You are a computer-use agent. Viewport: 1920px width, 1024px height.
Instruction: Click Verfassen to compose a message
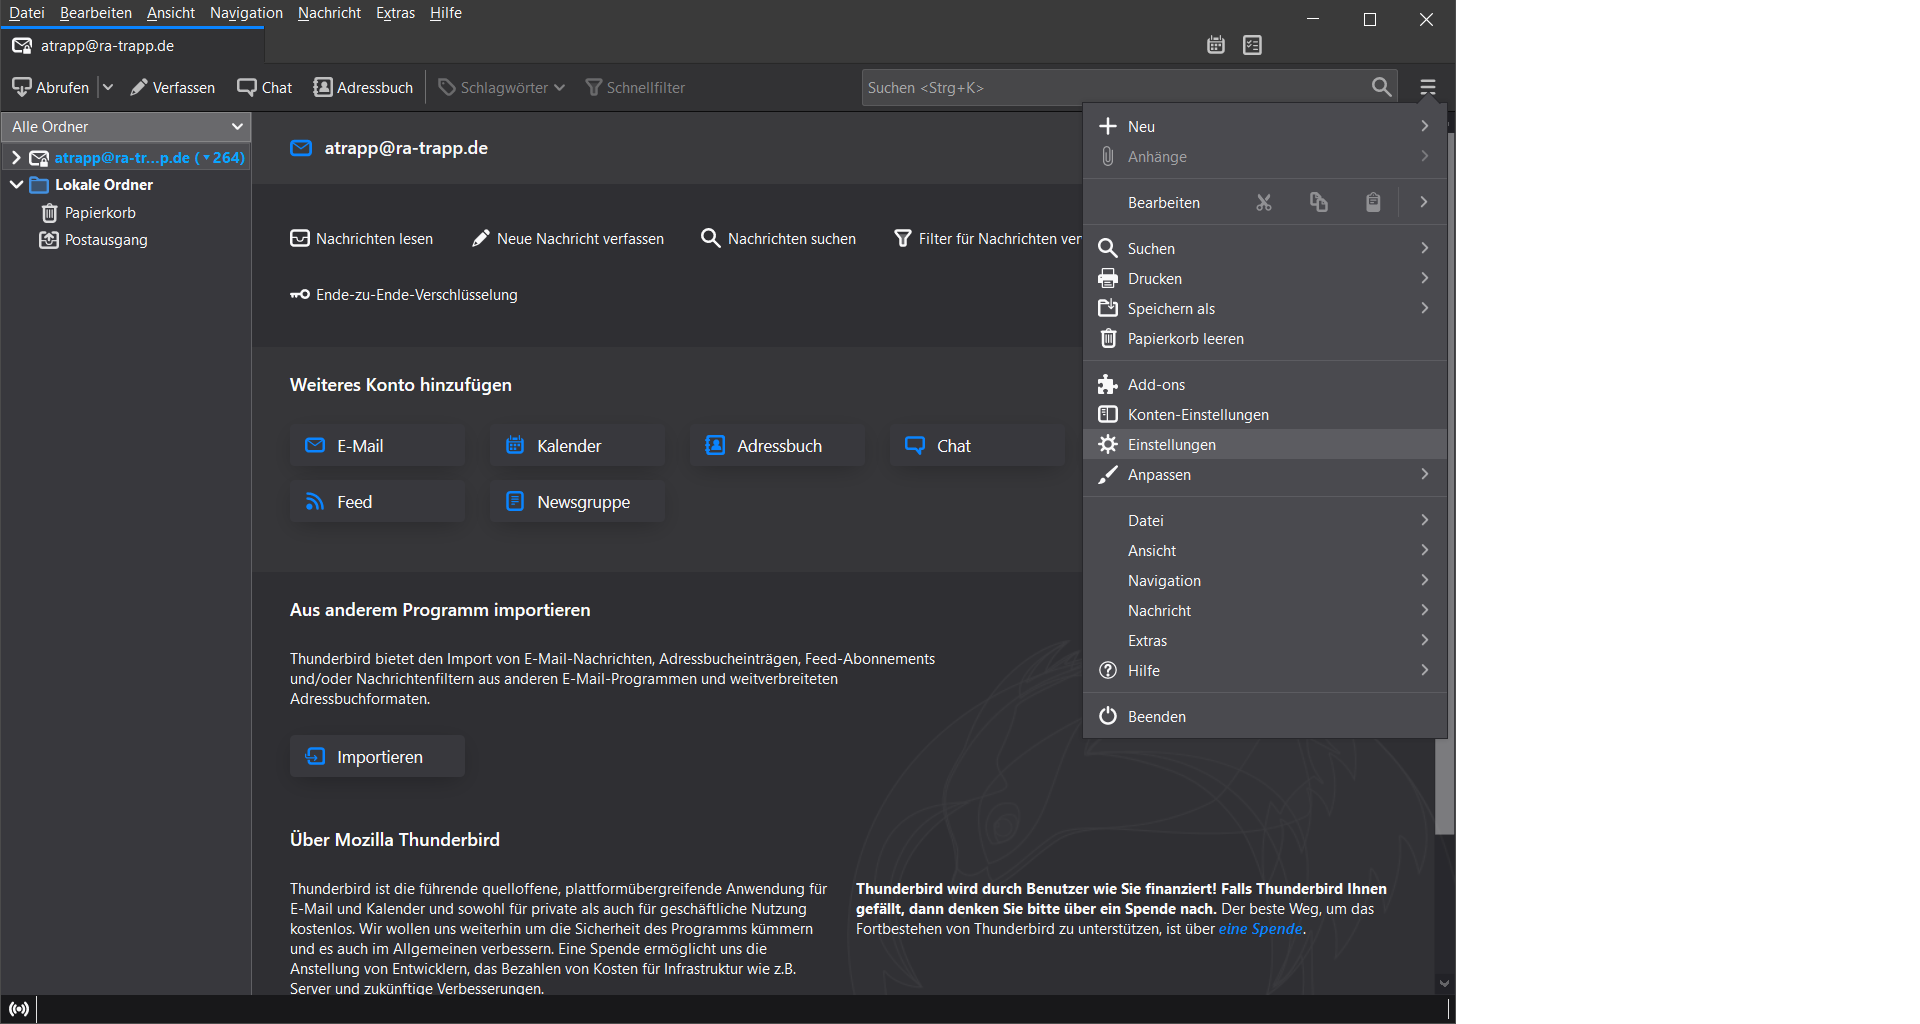(x=173, y=87)
